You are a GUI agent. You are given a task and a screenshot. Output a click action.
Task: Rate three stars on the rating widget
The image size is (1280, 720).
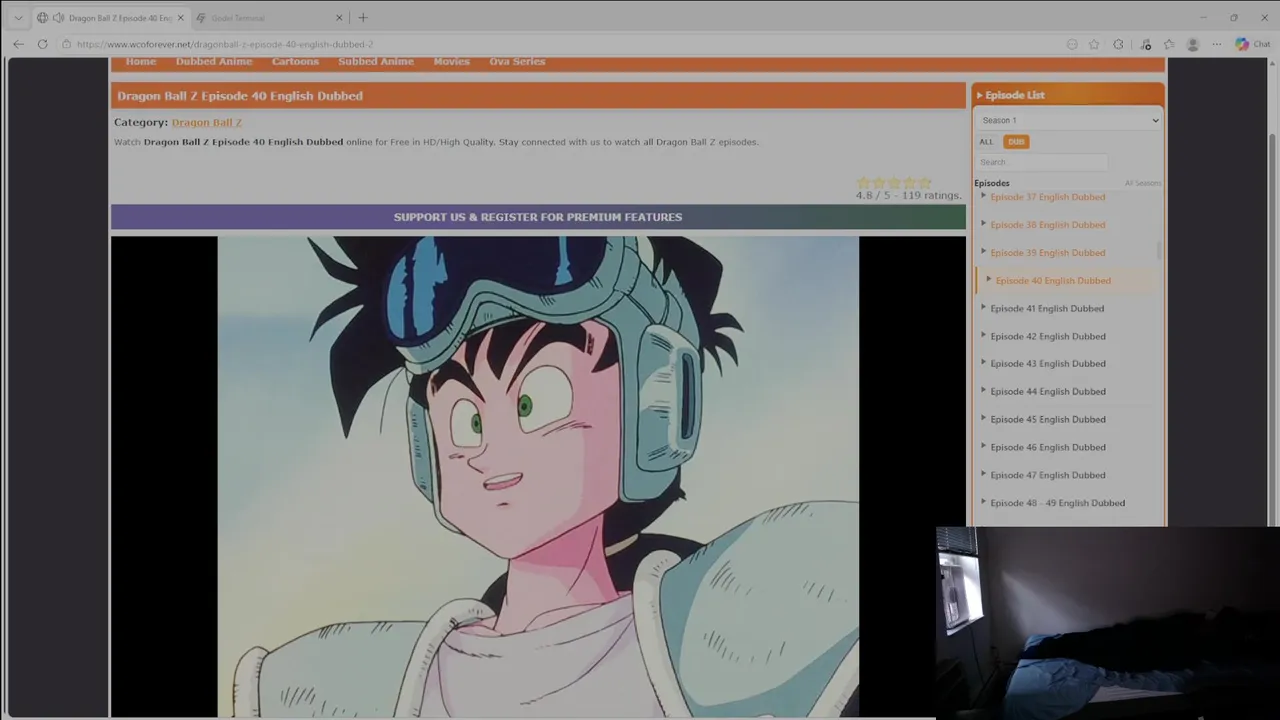(x=894, y=182)
